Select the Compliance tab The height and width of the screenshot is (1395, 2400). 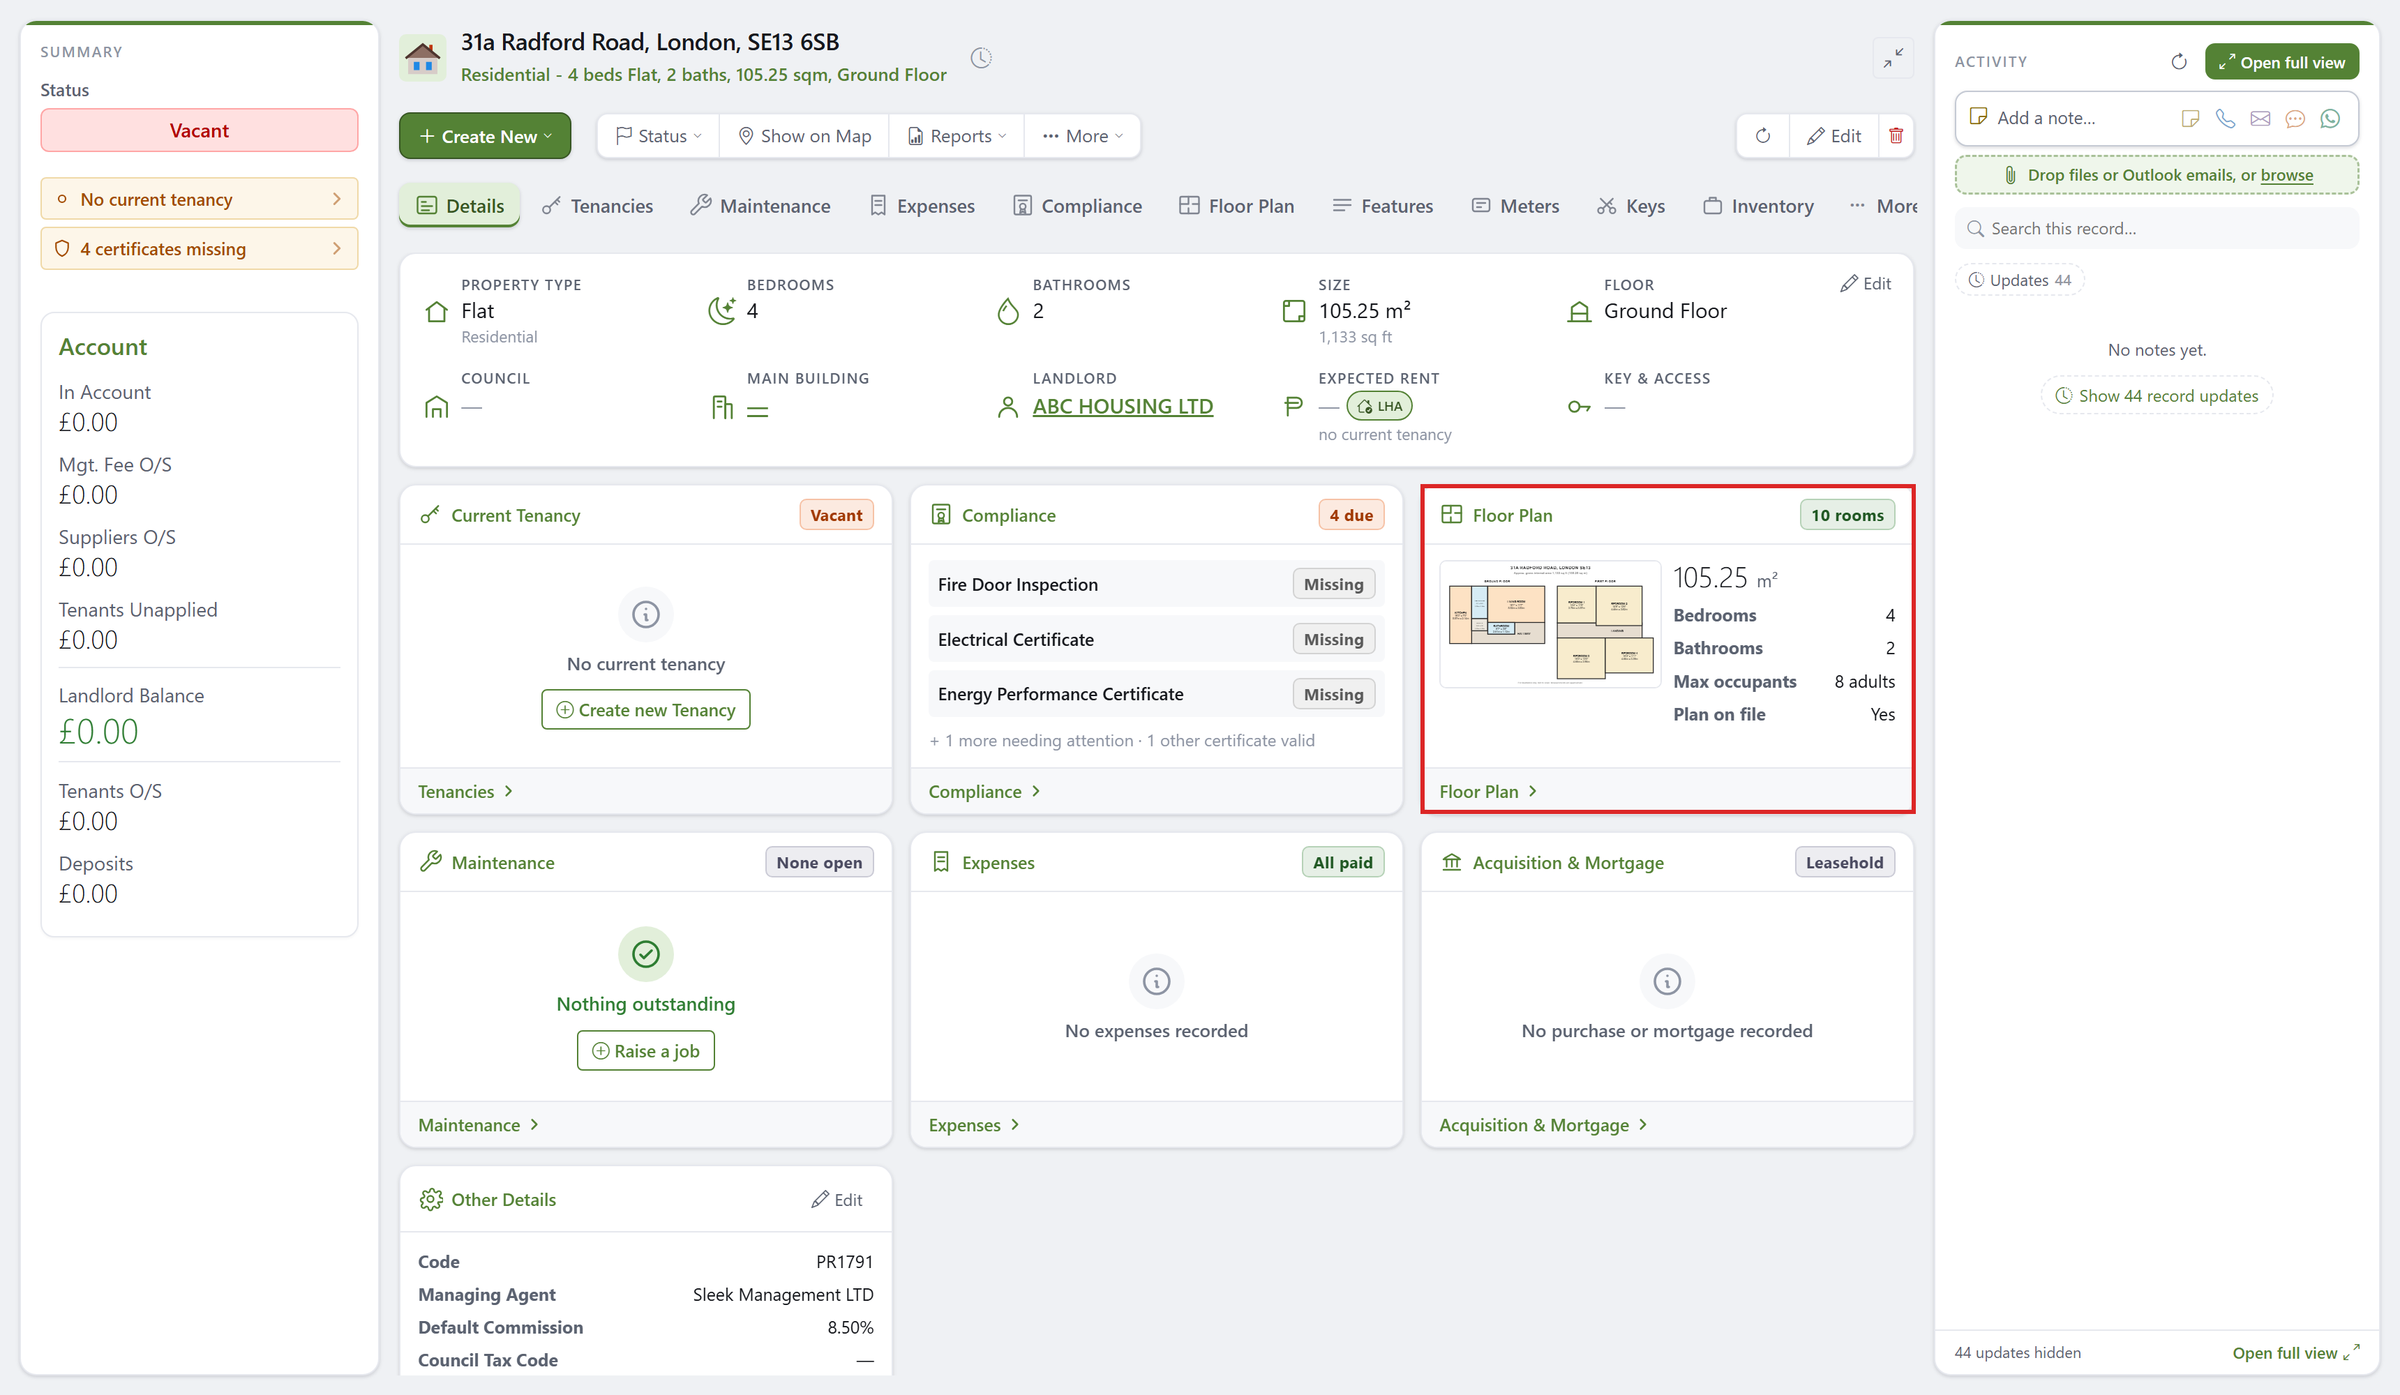1077,206
